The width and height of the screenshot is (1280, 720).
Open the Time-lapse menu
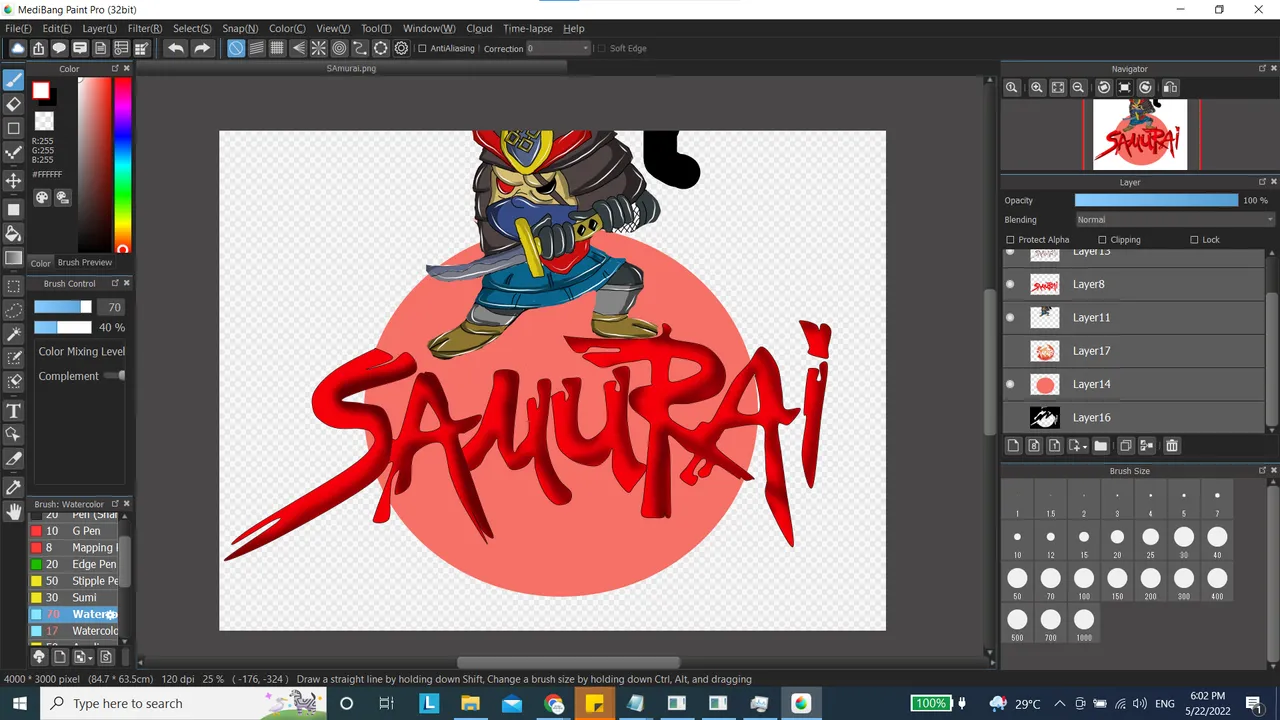pos(527,28)
